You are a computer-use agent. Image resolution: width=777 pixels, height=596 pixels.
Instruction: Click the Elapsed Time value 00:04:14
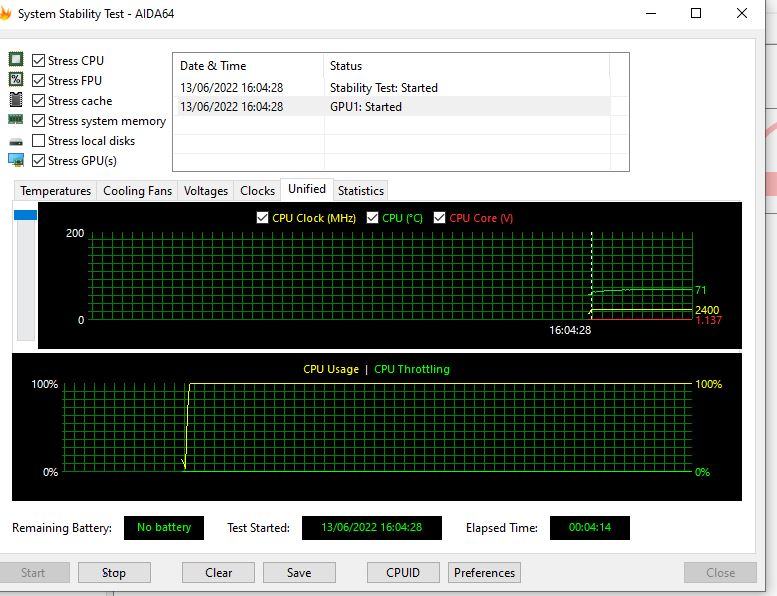(590, 528)
